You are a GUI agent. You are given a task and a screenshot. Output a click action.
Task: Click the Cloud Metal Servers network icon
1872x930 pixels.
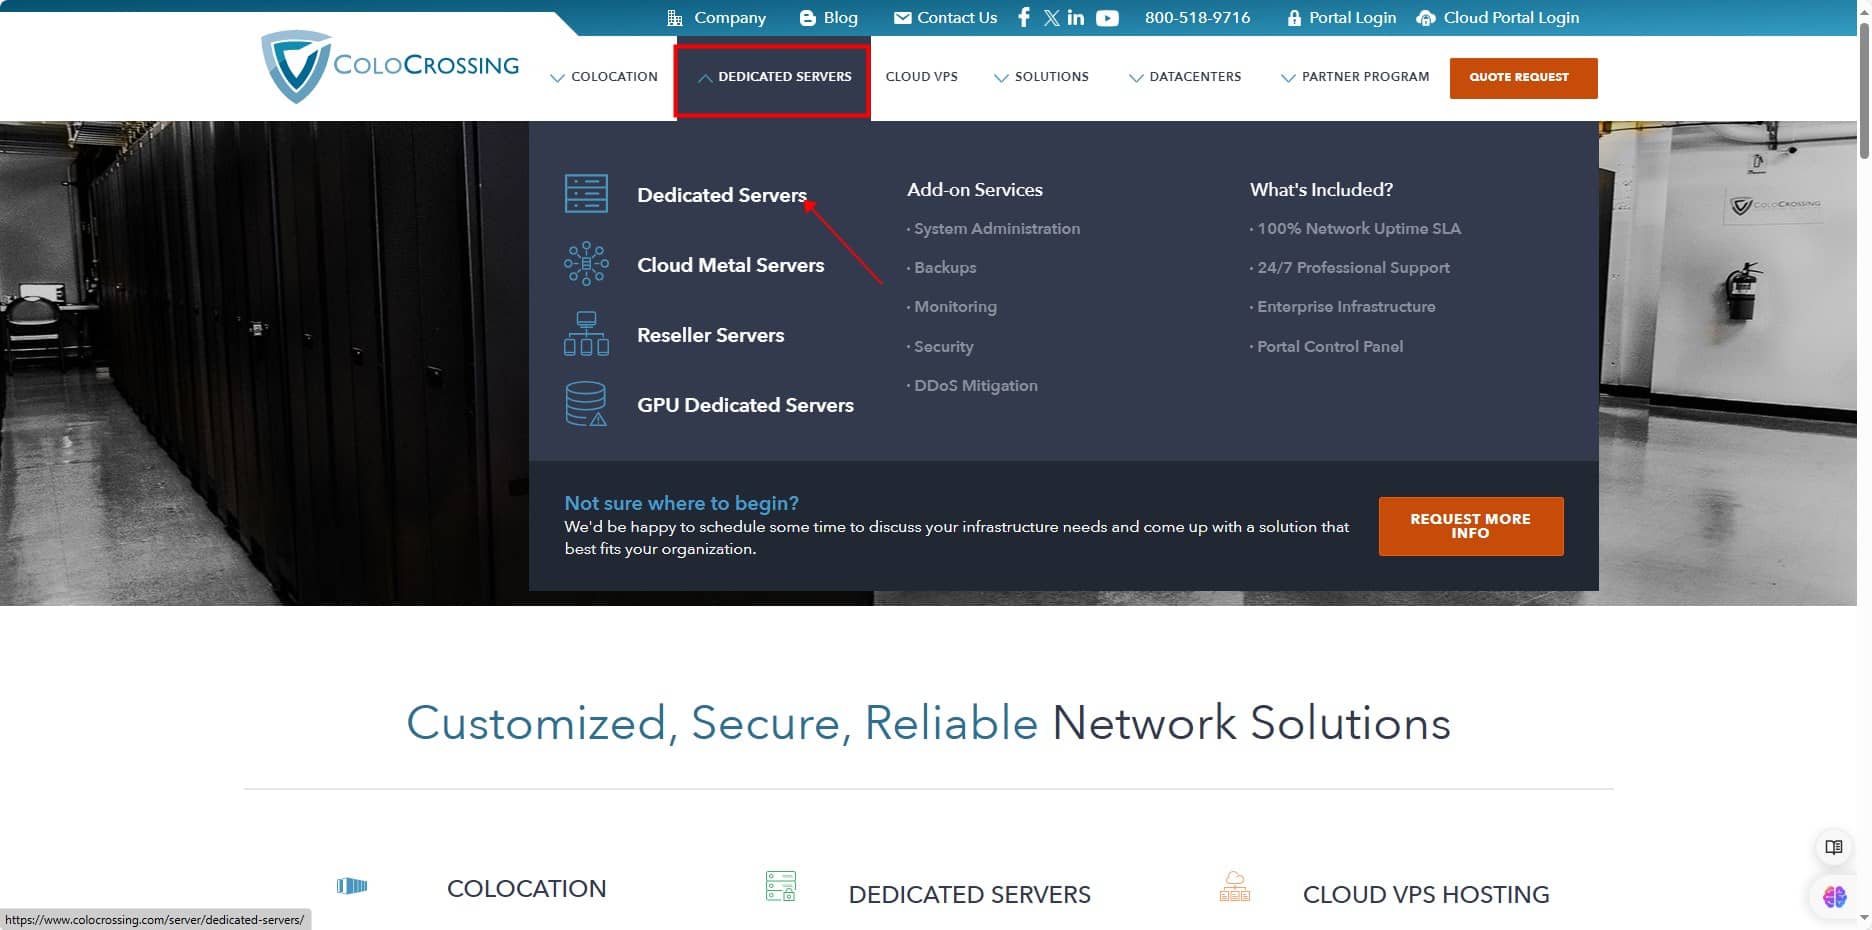click(586, 264)
